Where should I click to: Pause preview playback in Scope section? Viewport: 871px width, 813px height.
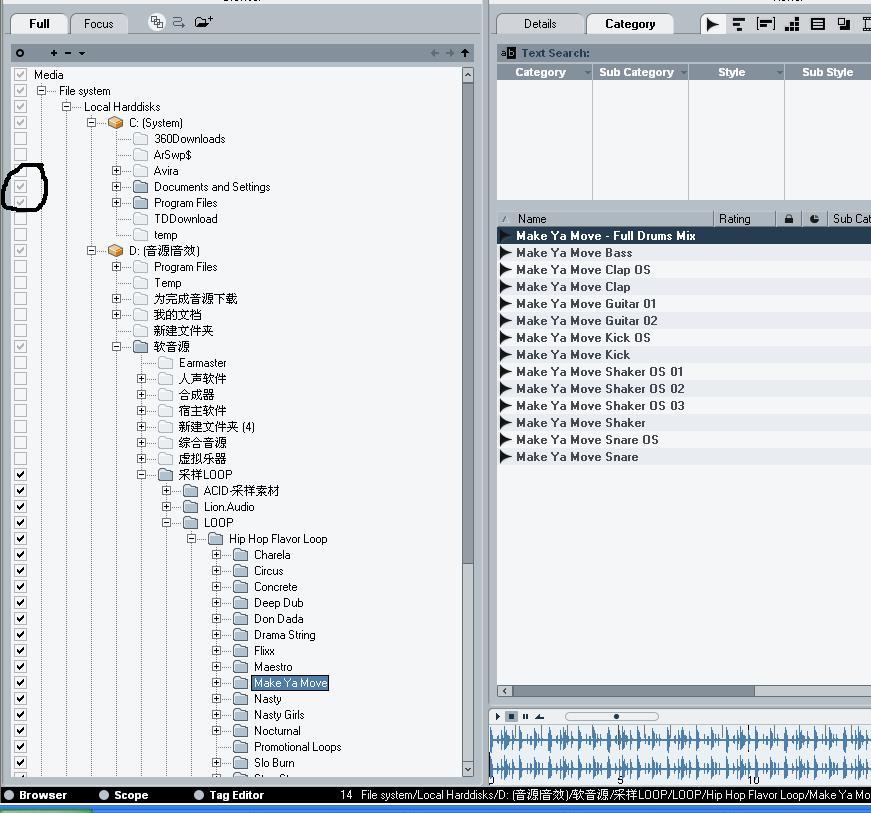click(x=525, y=716)
